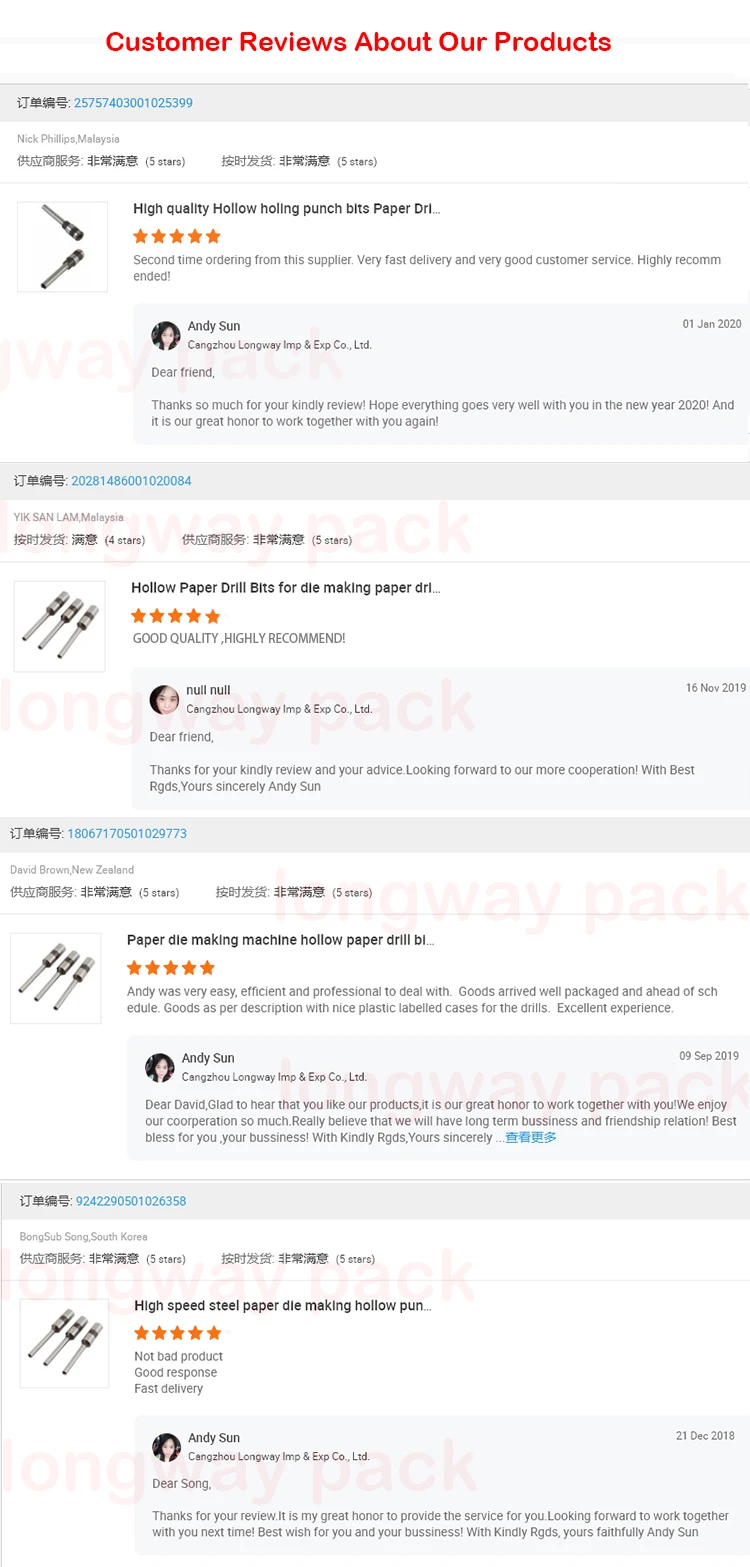Viewport: 750px width, 1567px height.
Task: Open order number 9242290501026358
Action: point(131,1201)
